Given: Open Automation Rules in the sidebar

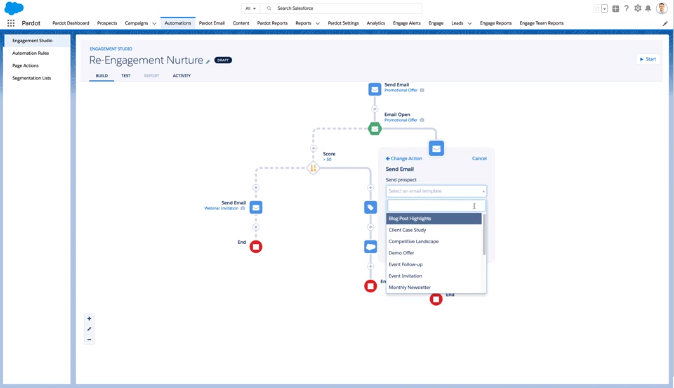Looking at the screenshot, I should (31, 53).
